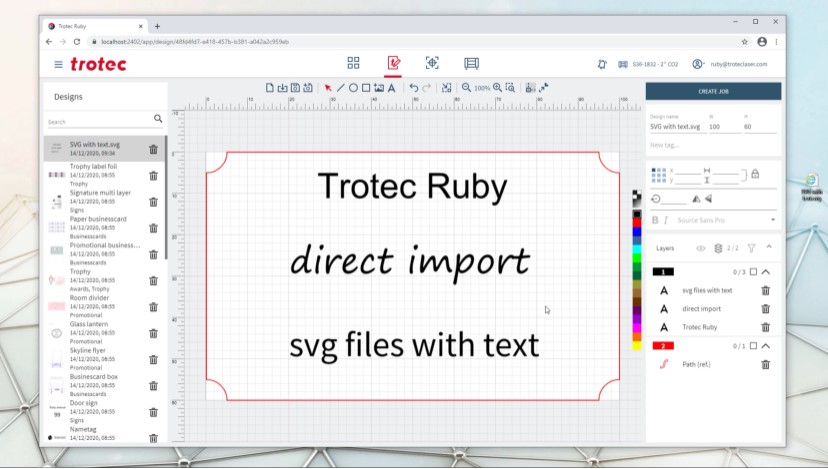The width and height of the screenshot is (828, 469).
Task: Collapse layer 1 group with chevron
Action: (x=766, y=271)
